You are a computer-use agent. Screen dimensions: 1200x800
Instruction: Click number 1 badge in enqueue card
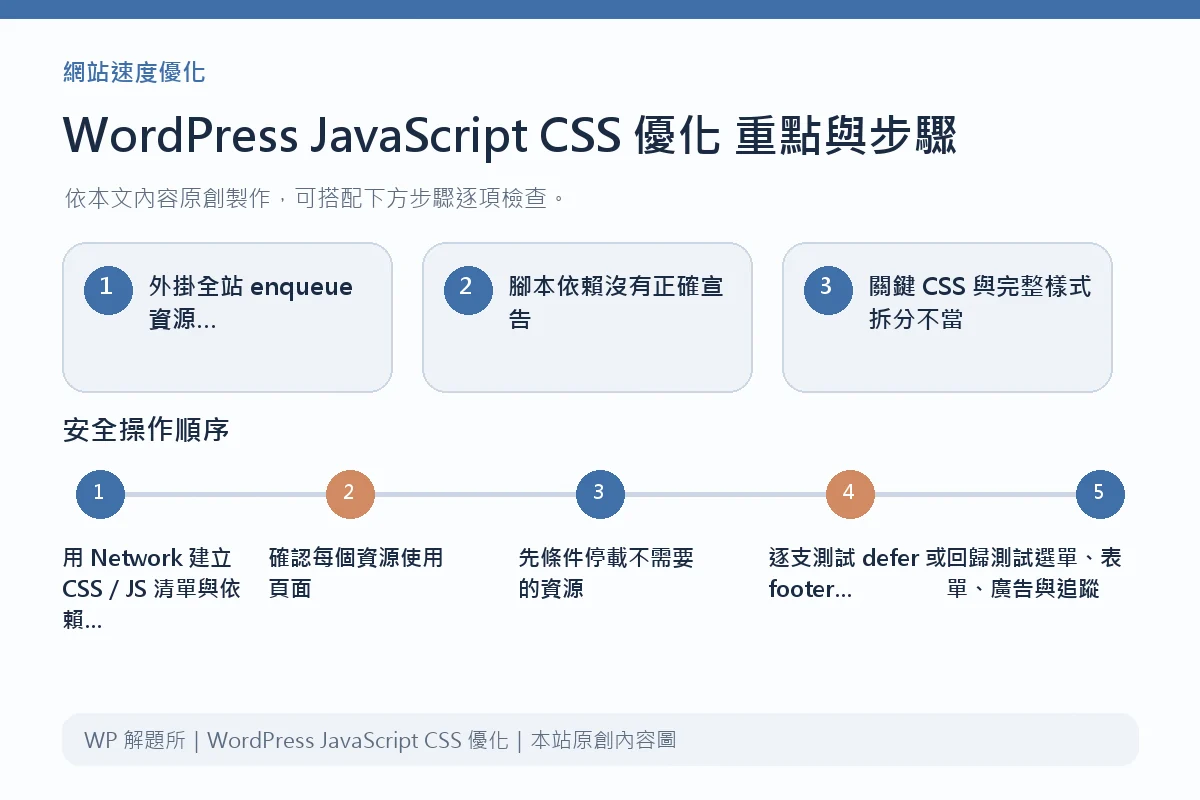click(108, 289)
